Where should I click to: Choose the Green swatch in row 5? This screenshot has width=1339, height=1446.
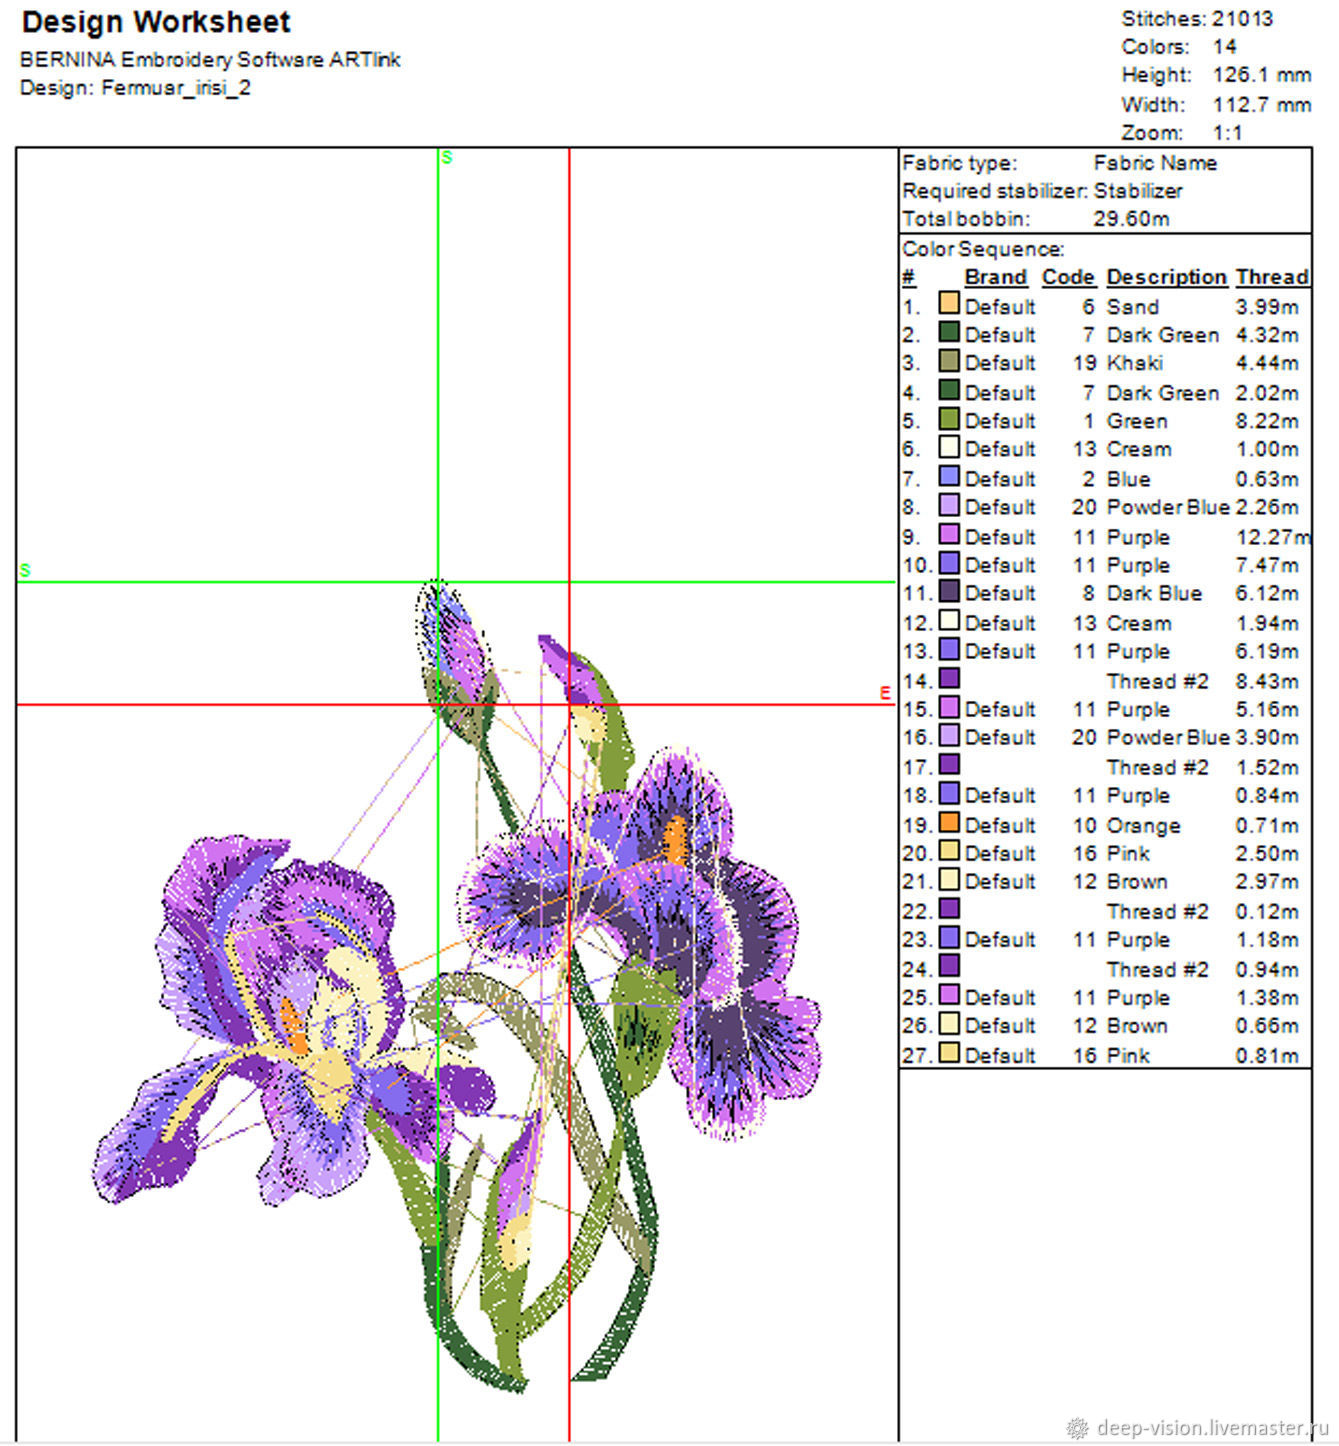coord(948,419)
